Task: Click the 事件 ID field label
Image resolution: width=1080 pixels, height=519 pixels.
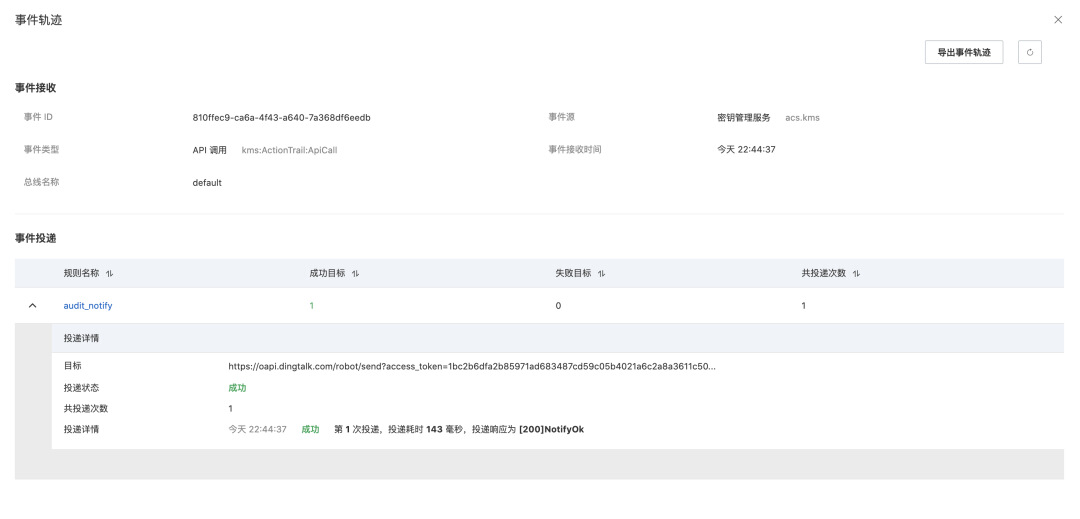Action: coord(39,117)
